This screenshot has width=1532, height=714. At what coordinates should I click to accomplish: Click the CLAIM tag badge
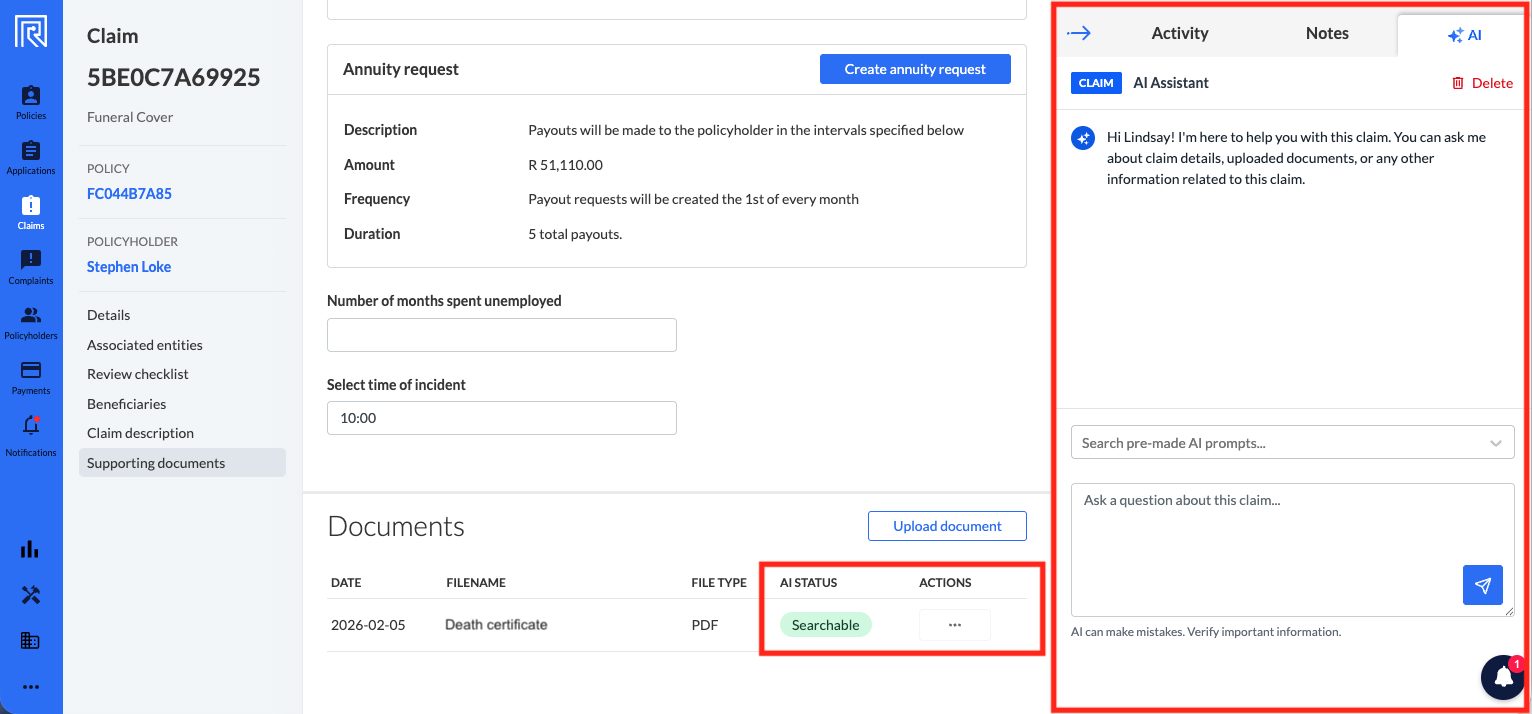point(1096,83)
